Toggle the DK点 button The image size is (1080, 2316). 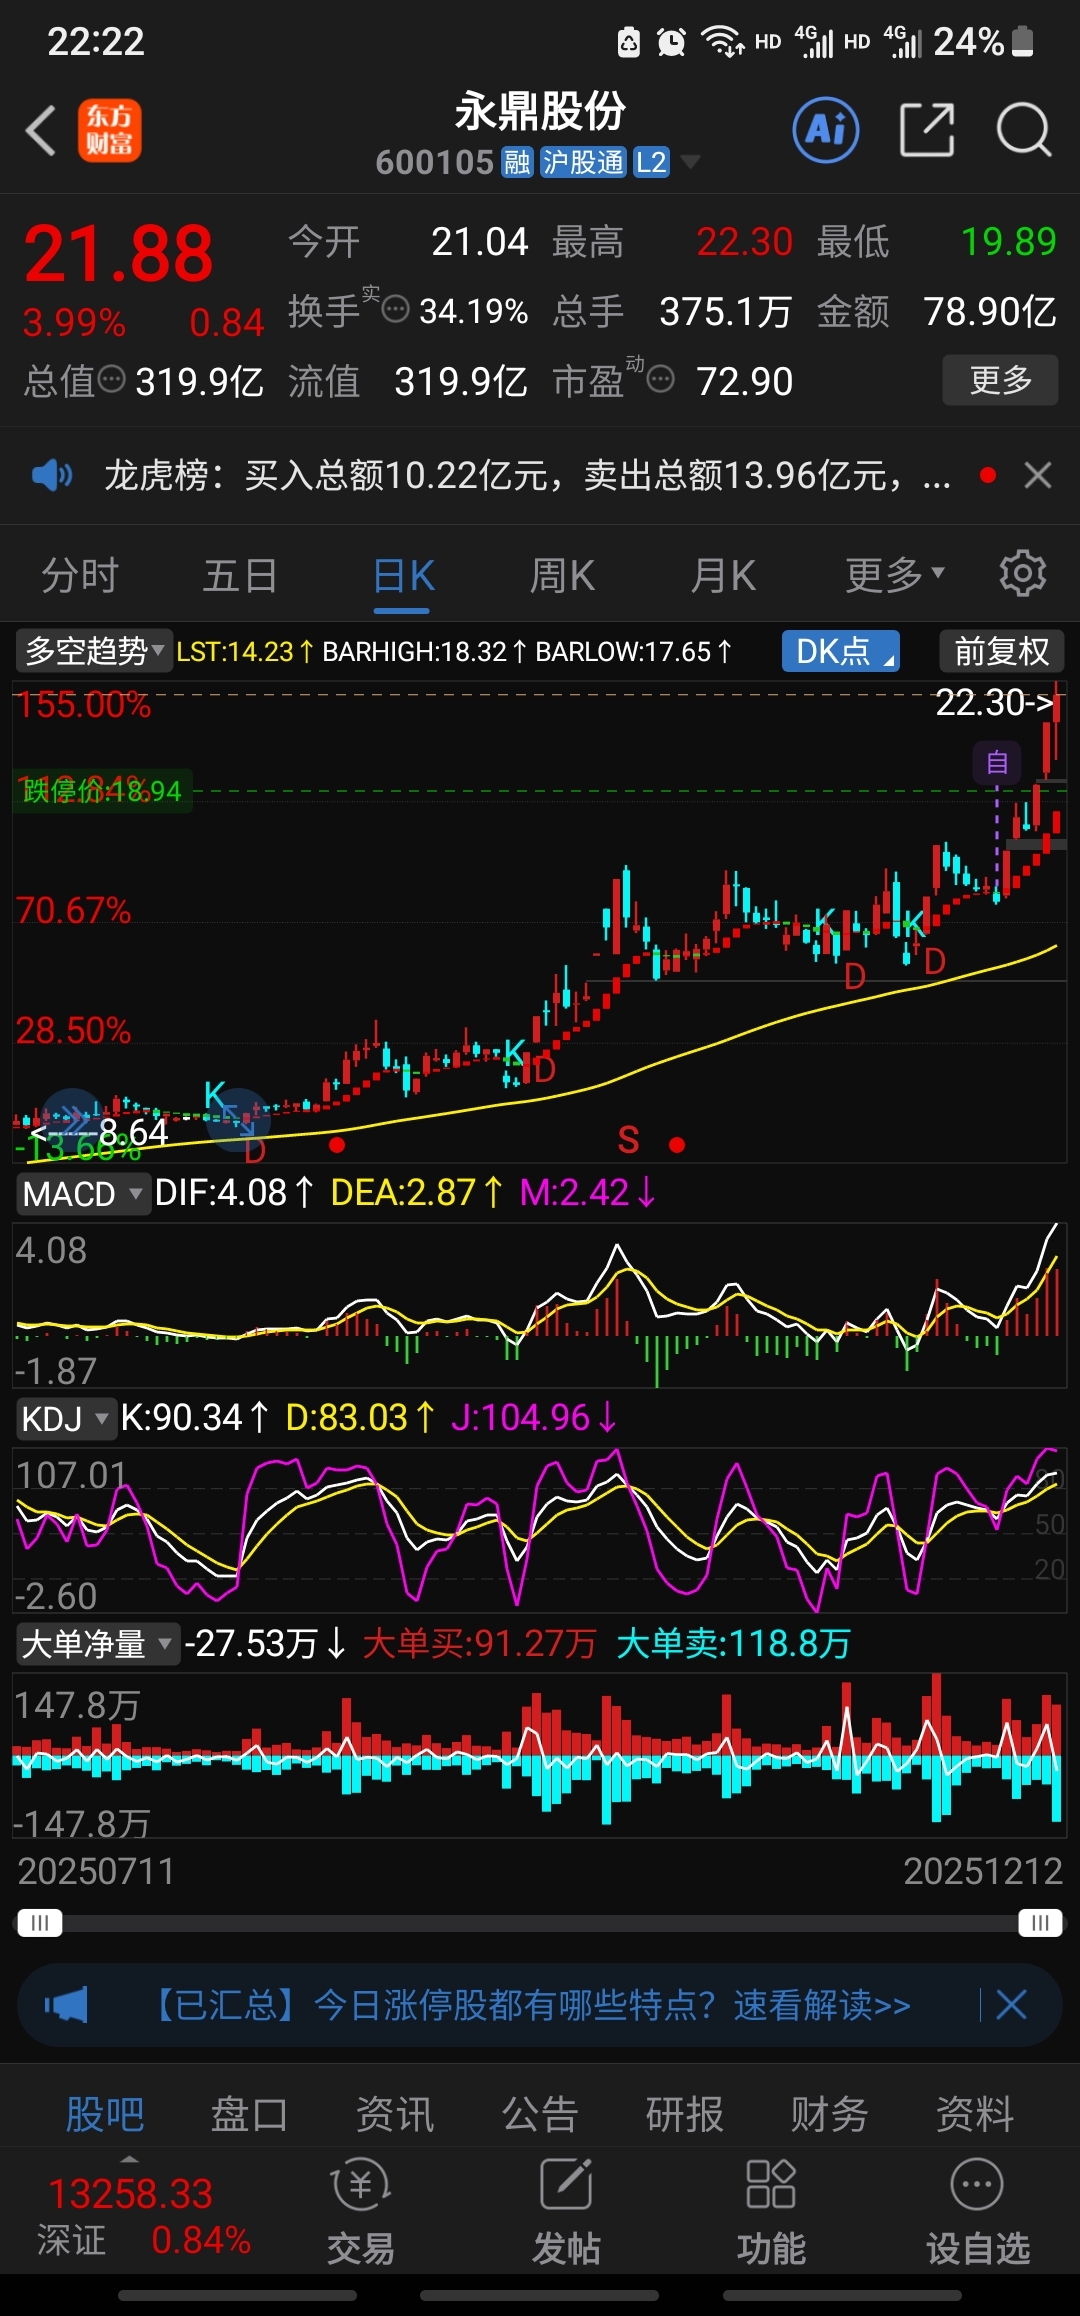point(841,651)
